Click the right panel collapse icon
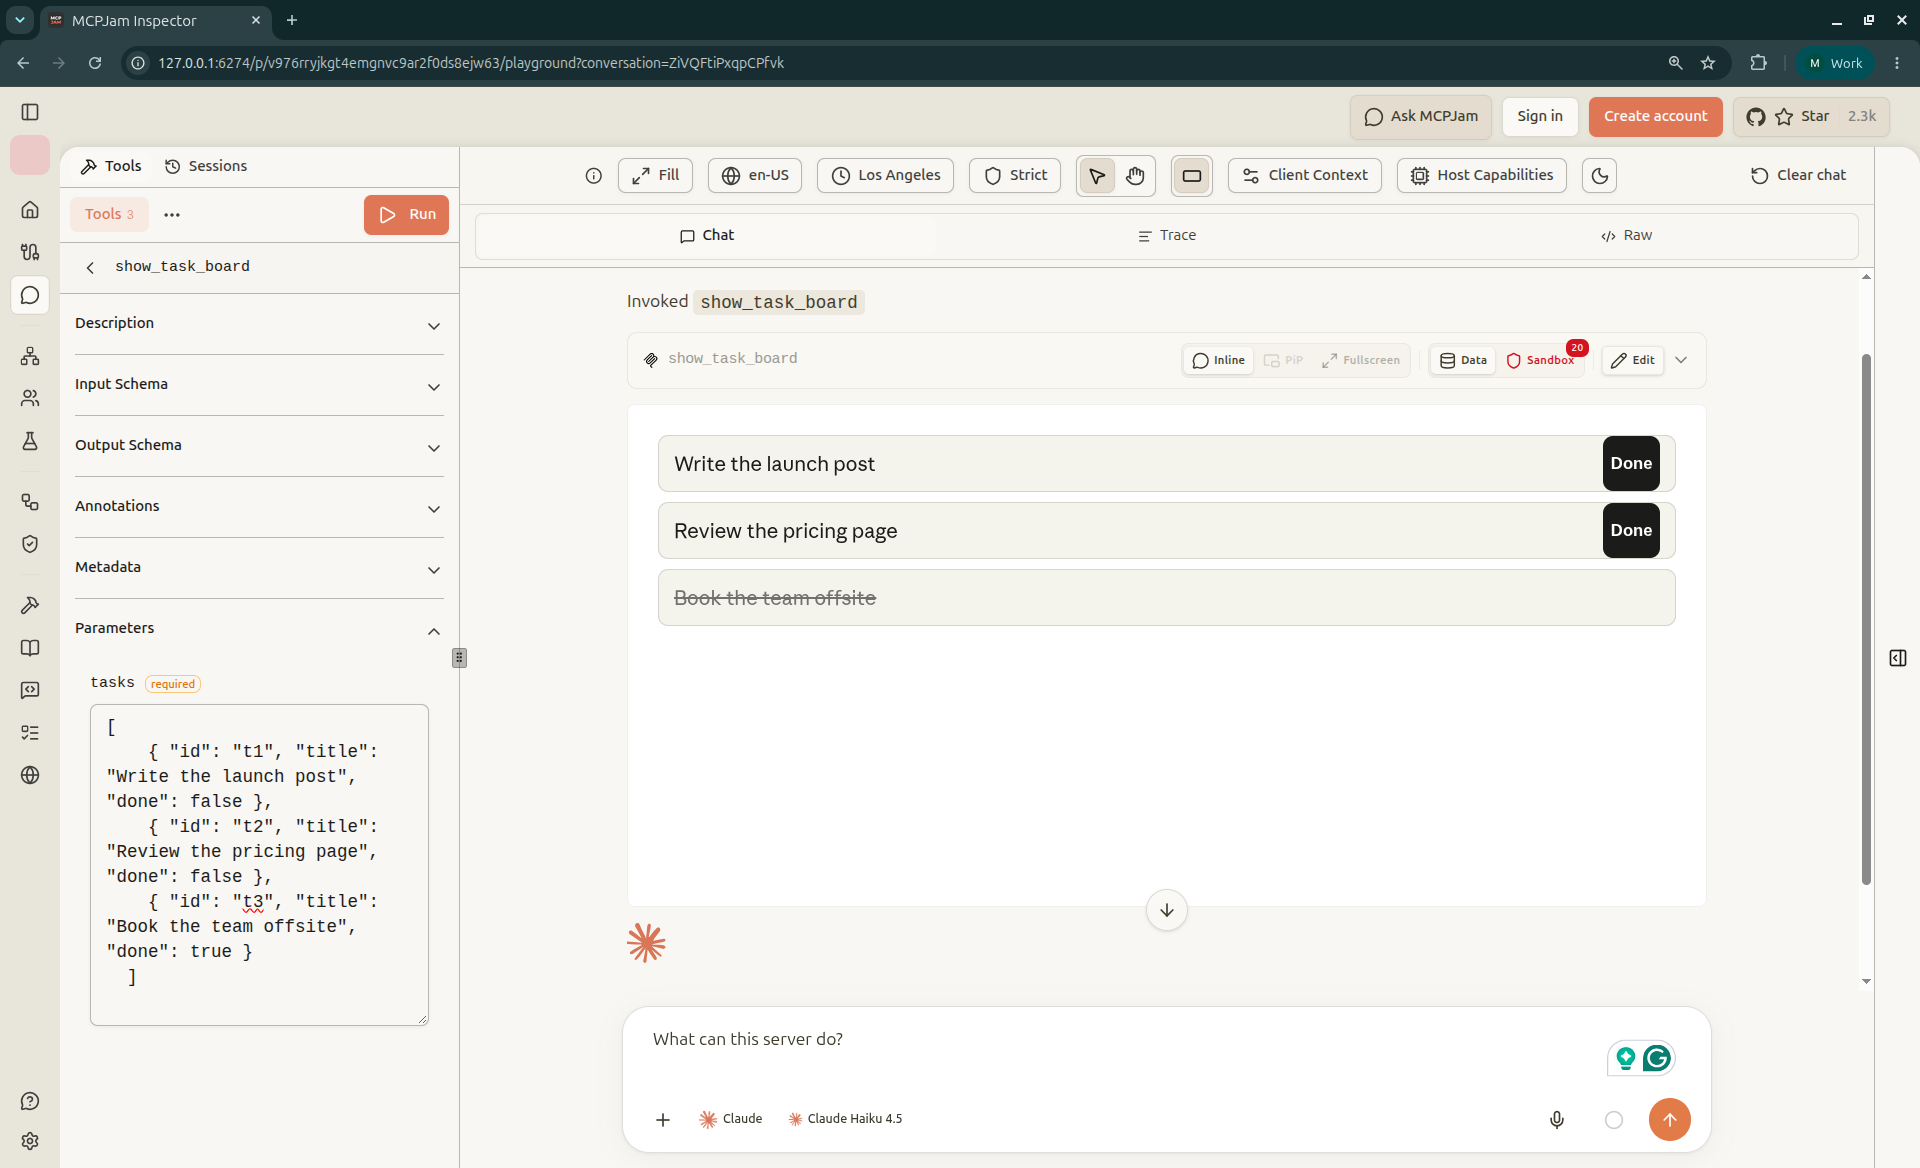The image size is (1920, 1168). [1898, 658]
